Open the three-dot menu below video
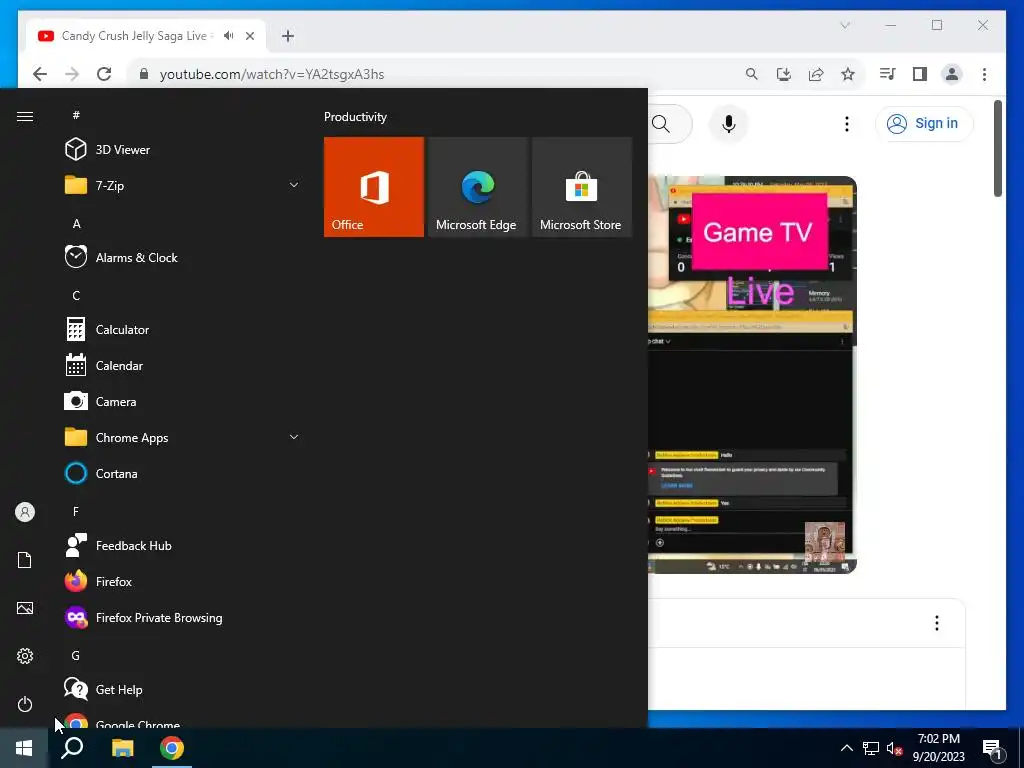The image size is (1024, 768). pos(936,623)
